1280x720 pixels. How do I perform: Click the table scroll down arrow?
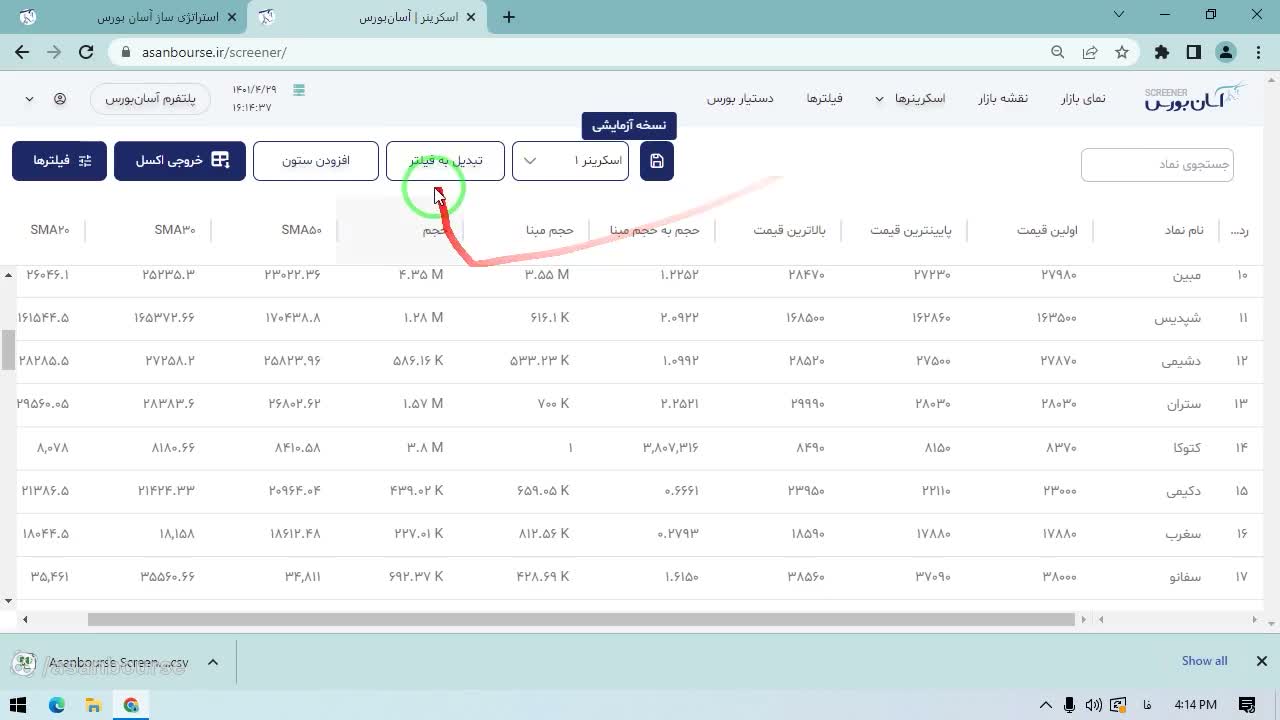click(8, 601)
